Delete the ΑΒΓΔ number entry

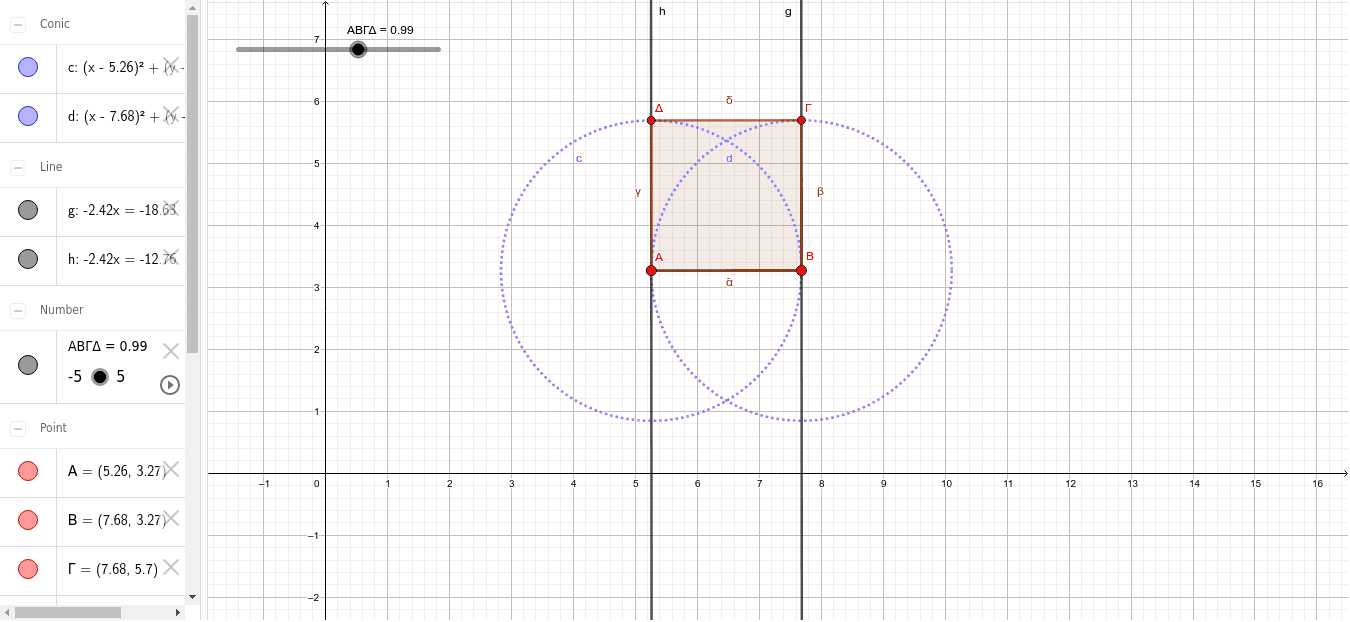pos(171,350)
